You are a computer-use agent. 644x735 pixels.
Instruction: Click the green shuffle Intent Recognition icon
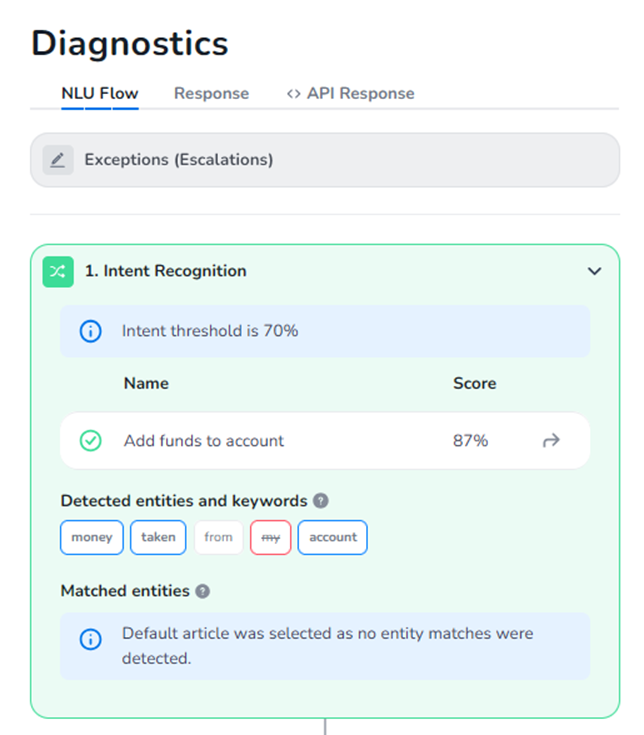(58, 271)
